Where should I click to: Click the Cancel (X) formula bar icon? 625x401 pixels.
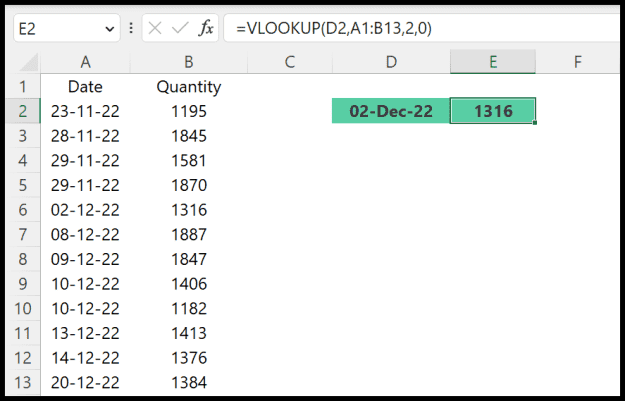pyautogui.click(x=156, y=29)
